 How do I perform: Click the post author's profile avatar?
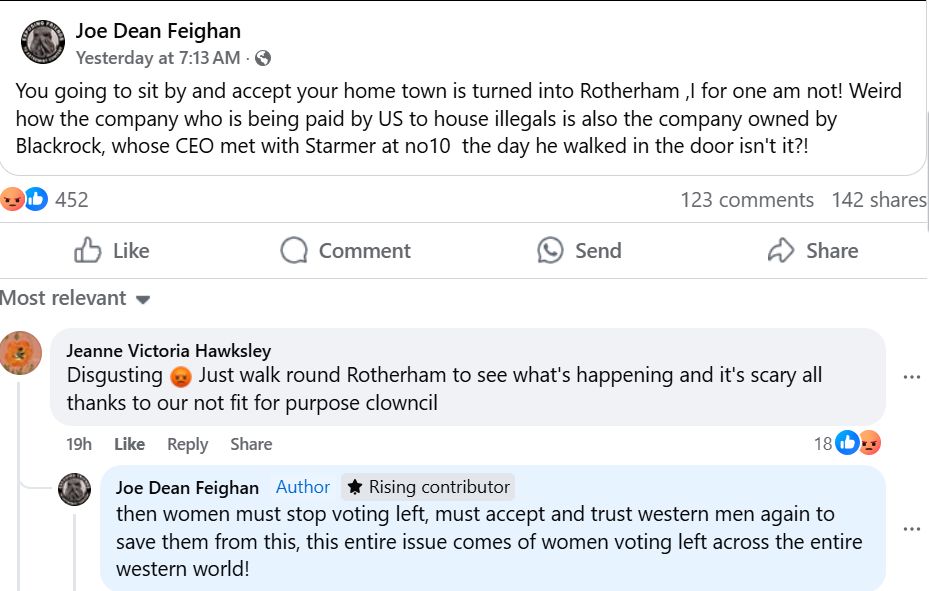click(43, 42)
